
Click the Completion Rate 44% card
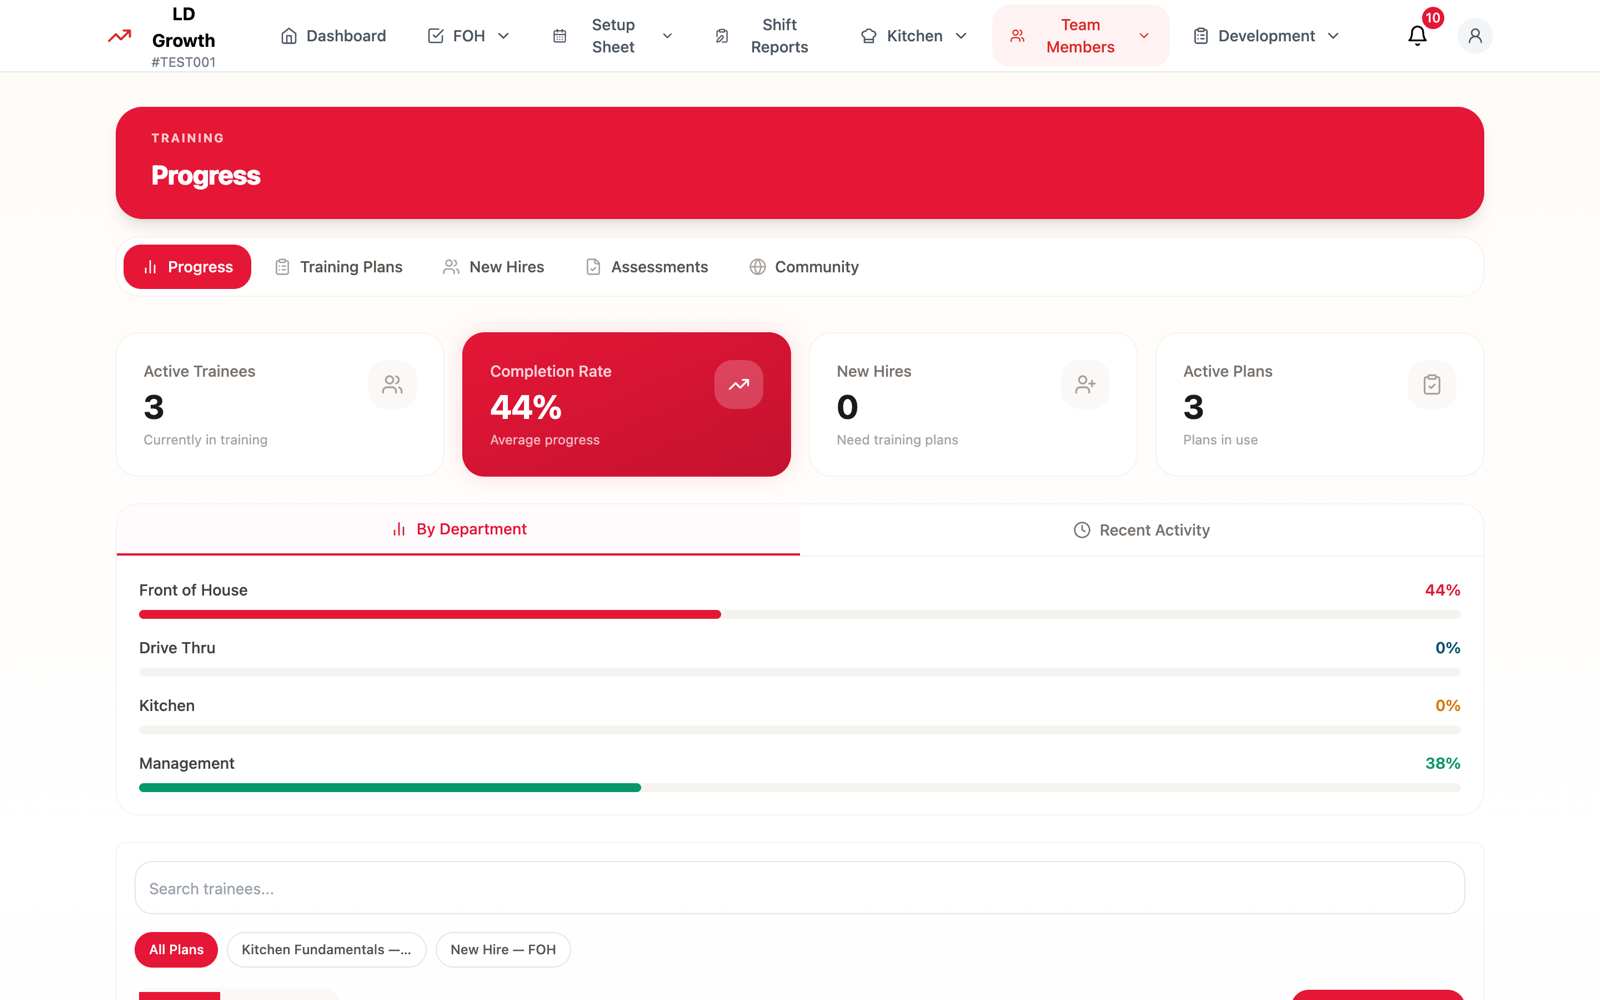pos(626,404)
